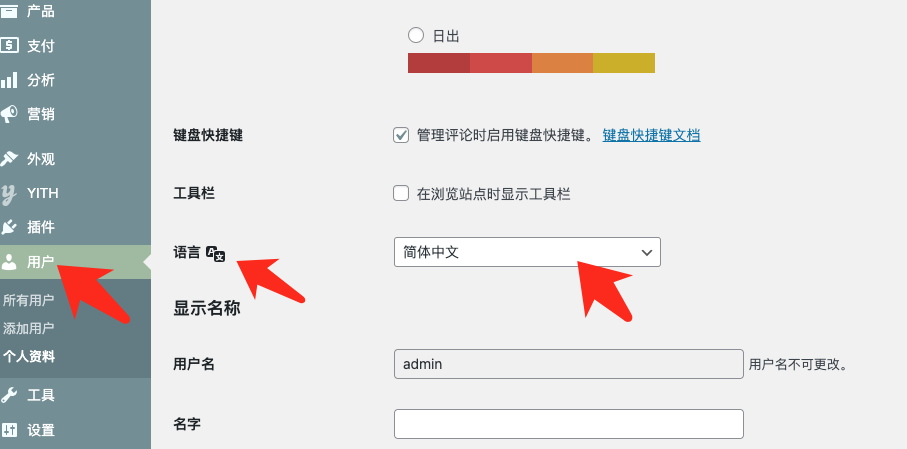The height and width of the screenshot is (449, 907).
Task: Click the Marketing megaphone icon
Action: (9, 114)
